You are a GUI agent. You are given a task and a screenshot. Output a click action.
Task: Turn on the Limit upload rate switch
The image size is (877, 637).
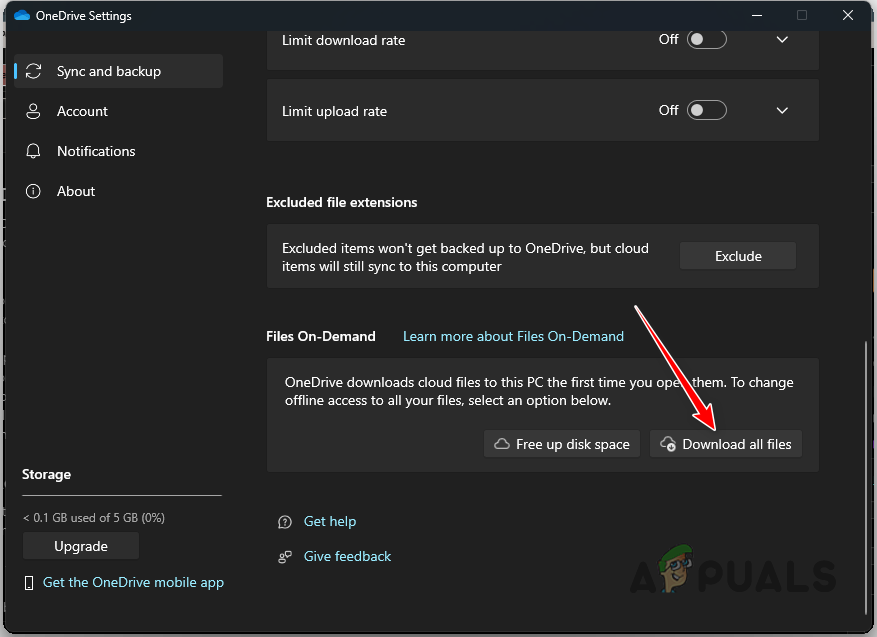point(707,110)
